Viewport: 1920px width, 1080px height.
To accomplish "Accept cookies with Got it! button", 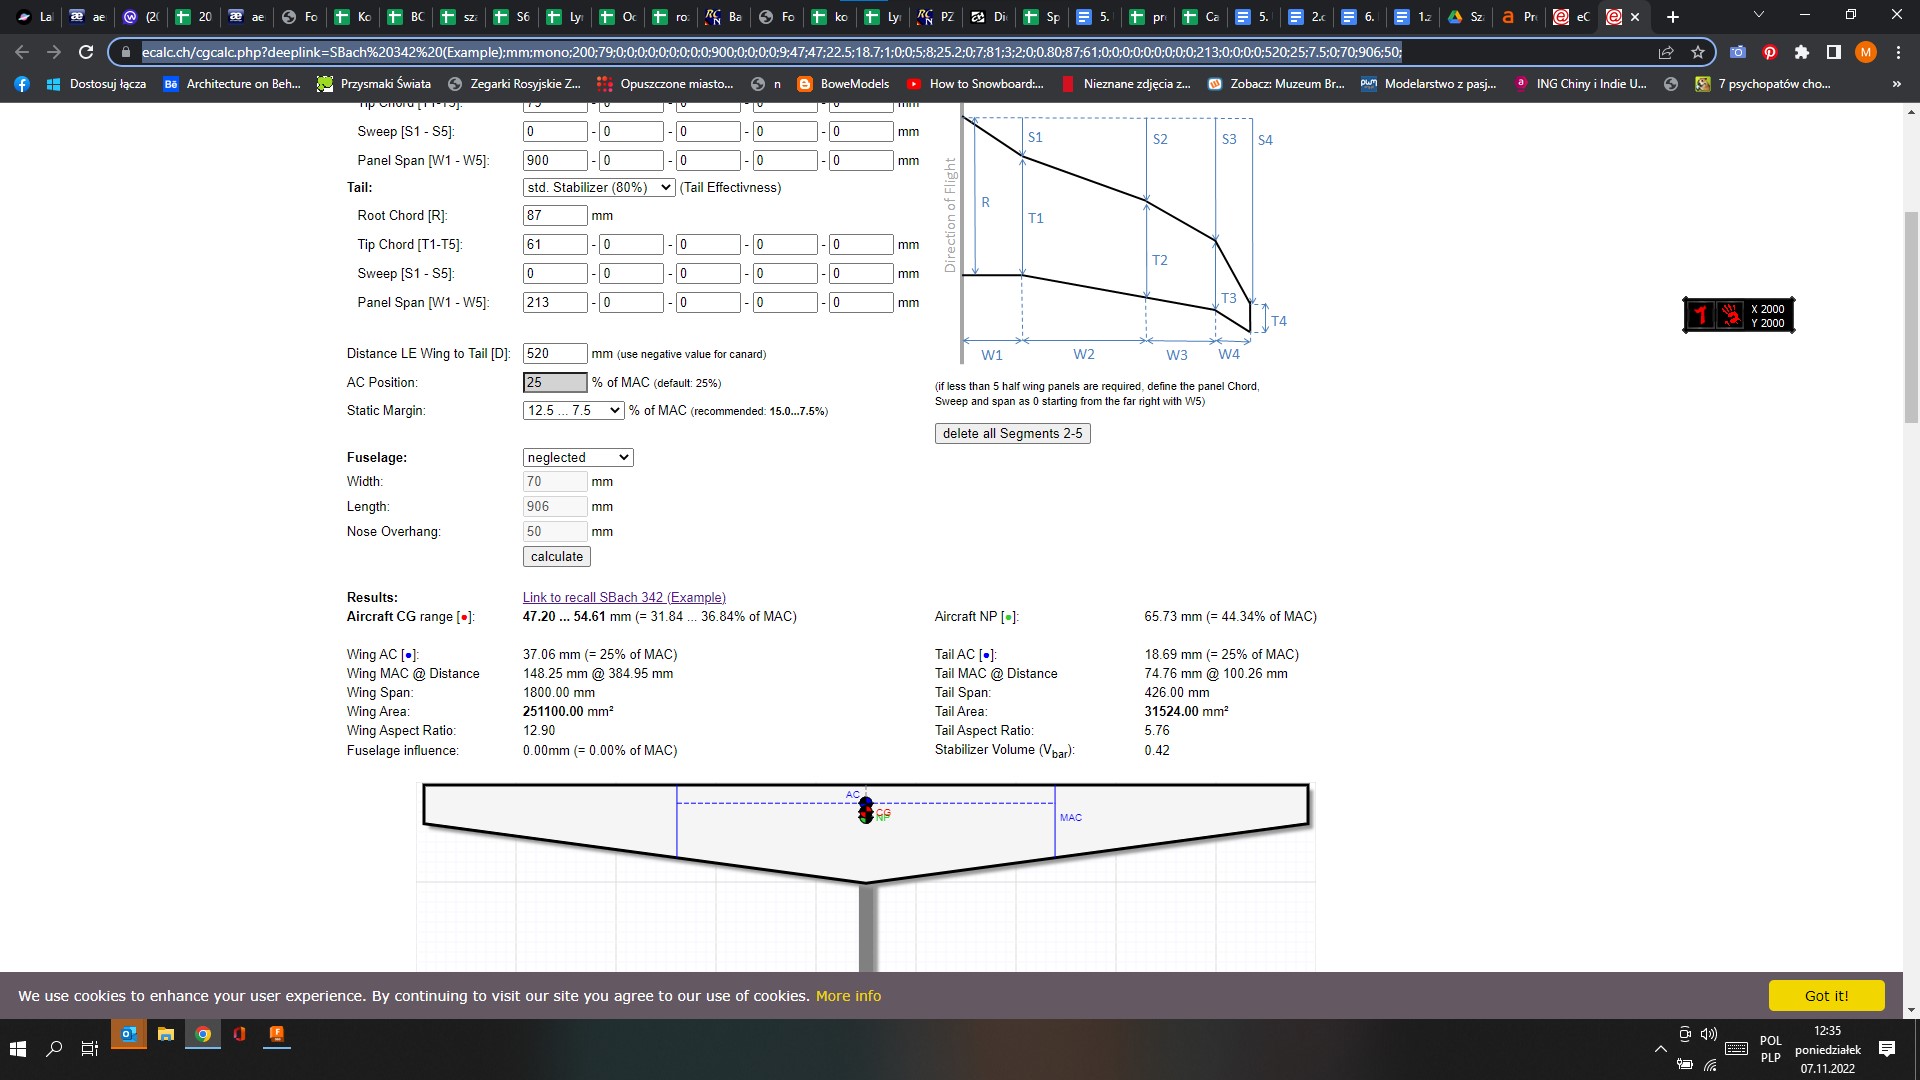I will (1826, 995).
